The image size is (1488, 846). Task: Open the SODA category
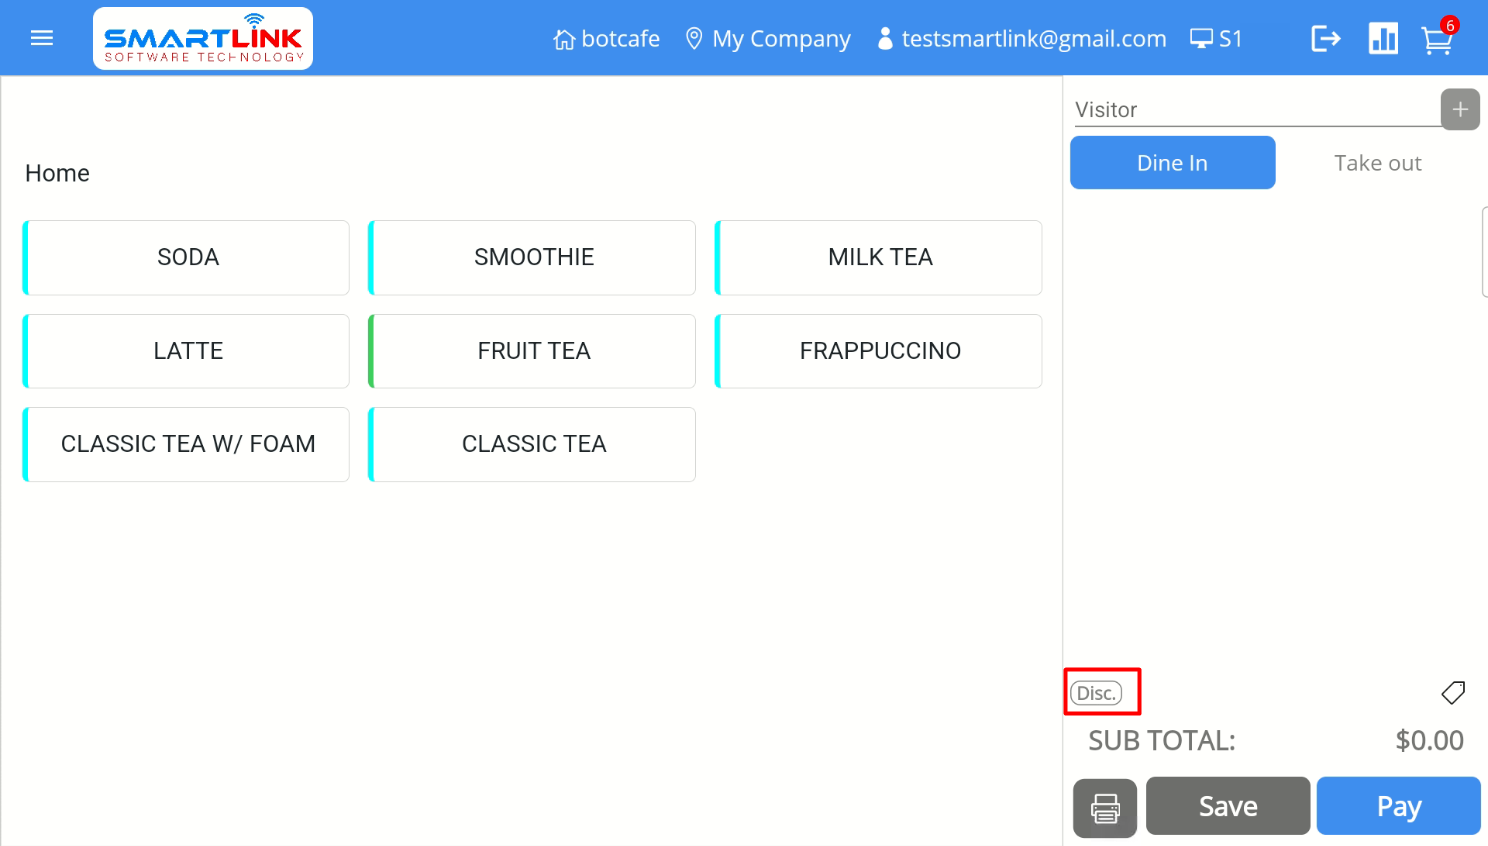click(187, 258)
